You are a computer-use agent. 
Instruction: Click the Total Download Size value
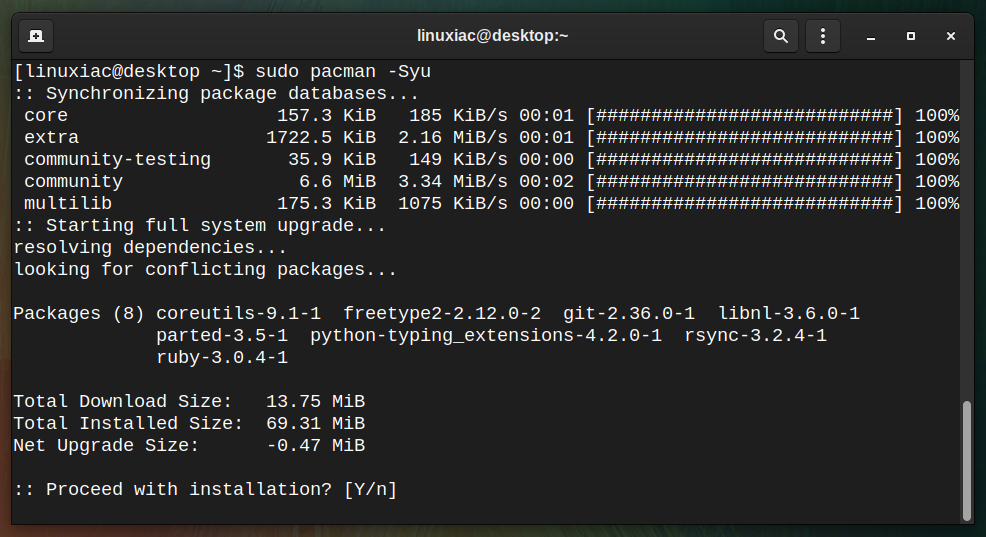[x=315, y=402]
